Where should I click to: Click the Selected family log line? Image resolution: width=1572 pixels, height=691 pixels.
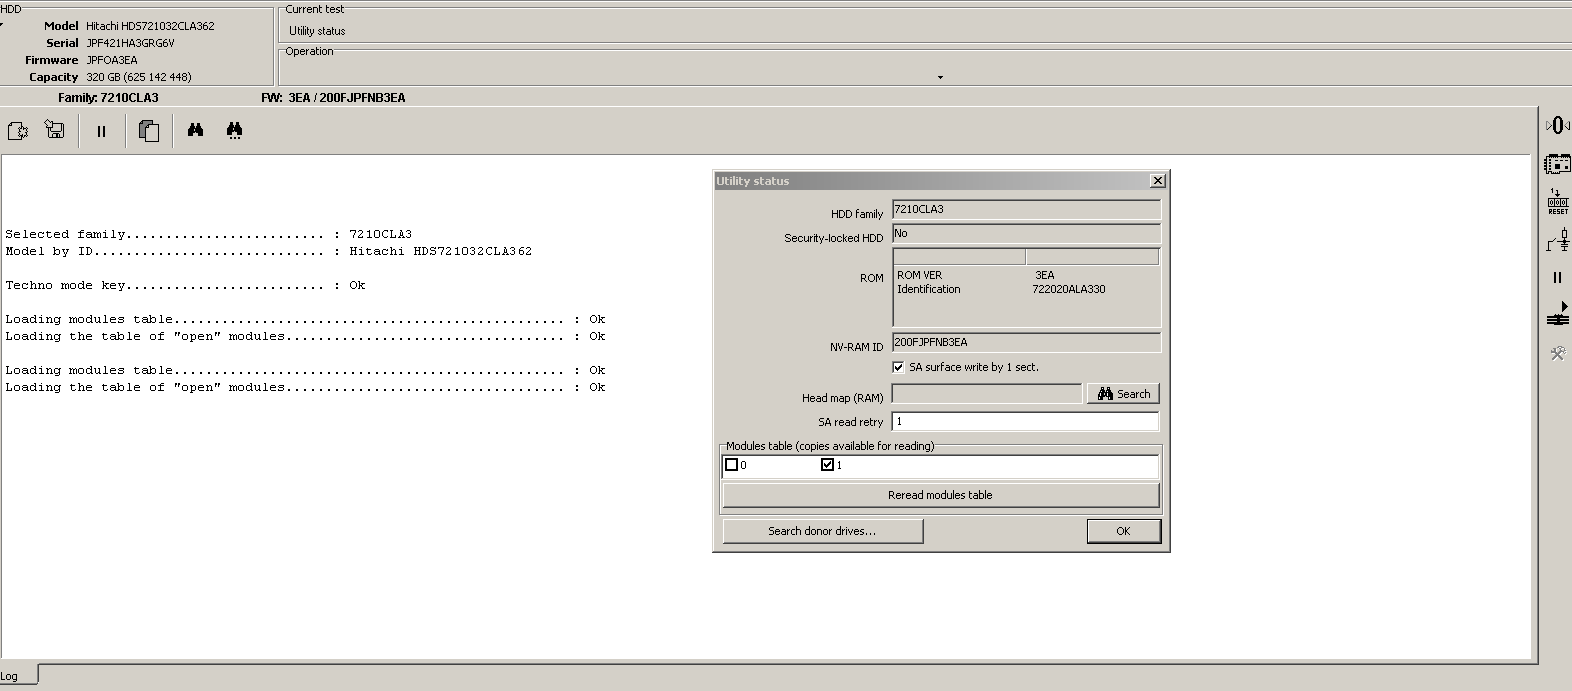208,234
